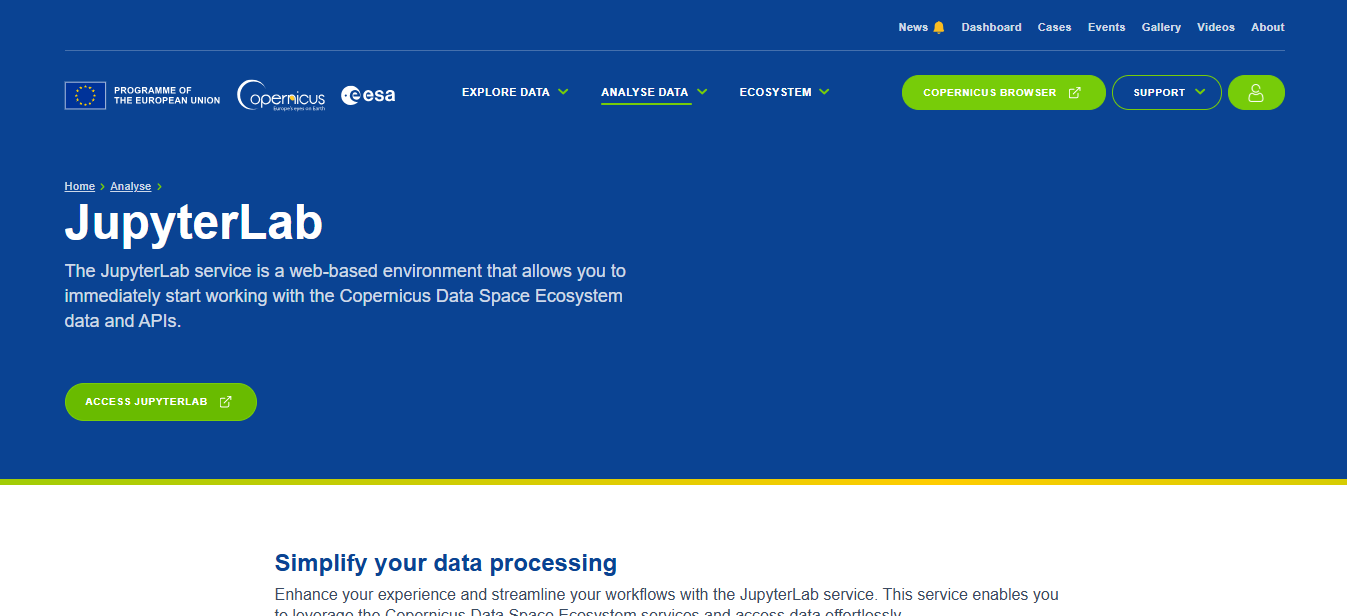The height and width of the screenshot is (616, 1347).
Task: Click the Analyse breadcrumb link
Action: click(131, 186)
